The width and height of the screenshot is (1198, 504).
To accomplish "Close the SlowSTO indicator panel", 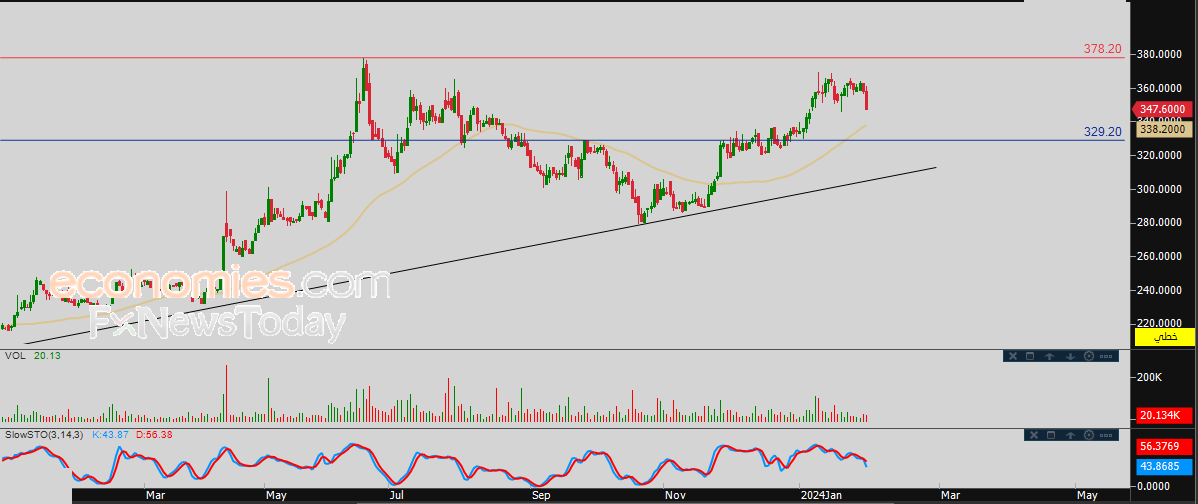I will coord(1034,435).
